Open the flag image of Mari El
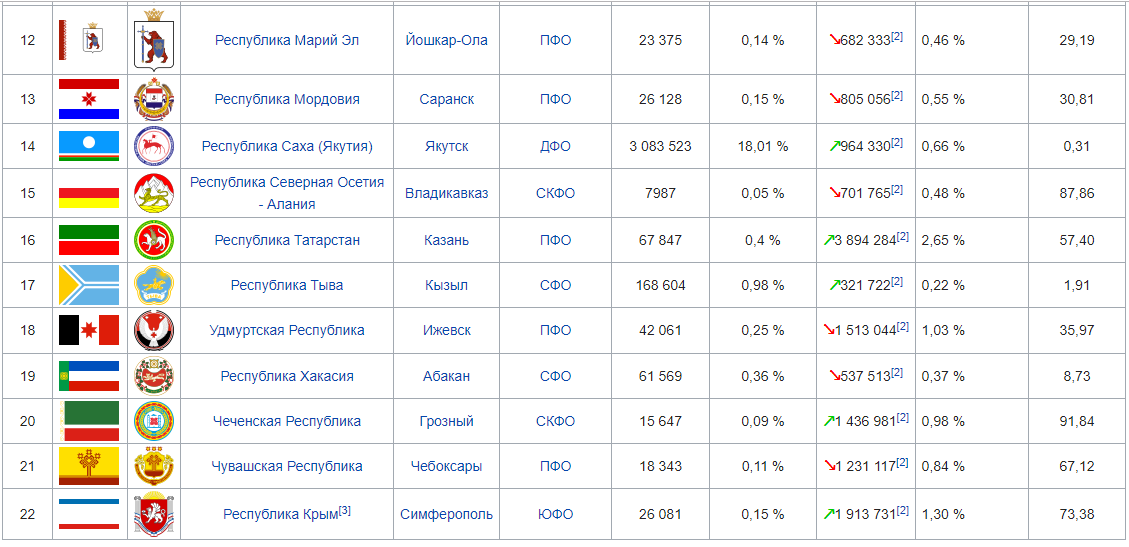This screenshot has width=1129, height=547. [89, 40]
